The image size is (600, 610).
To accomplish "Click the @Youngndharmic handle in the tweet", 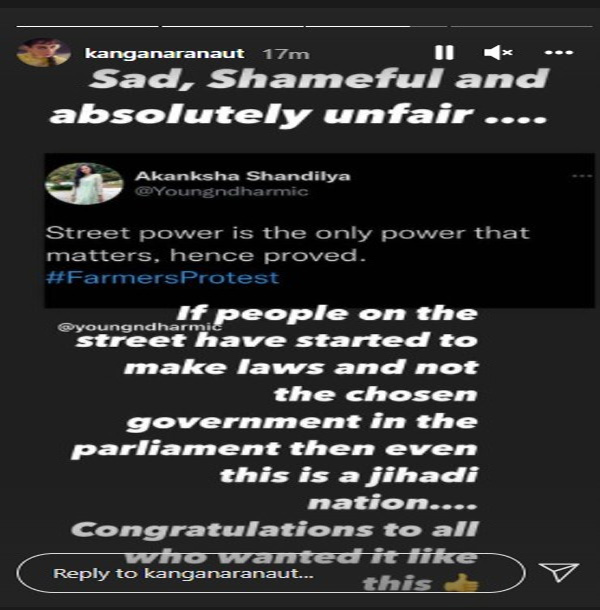I will click(221, 191).
